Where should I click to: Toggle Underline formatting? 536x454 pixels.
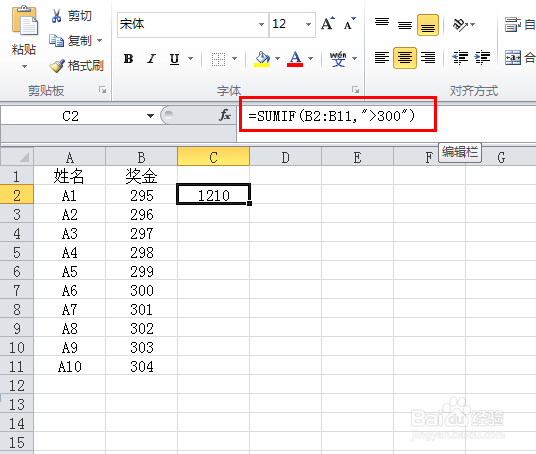(174, 59)
